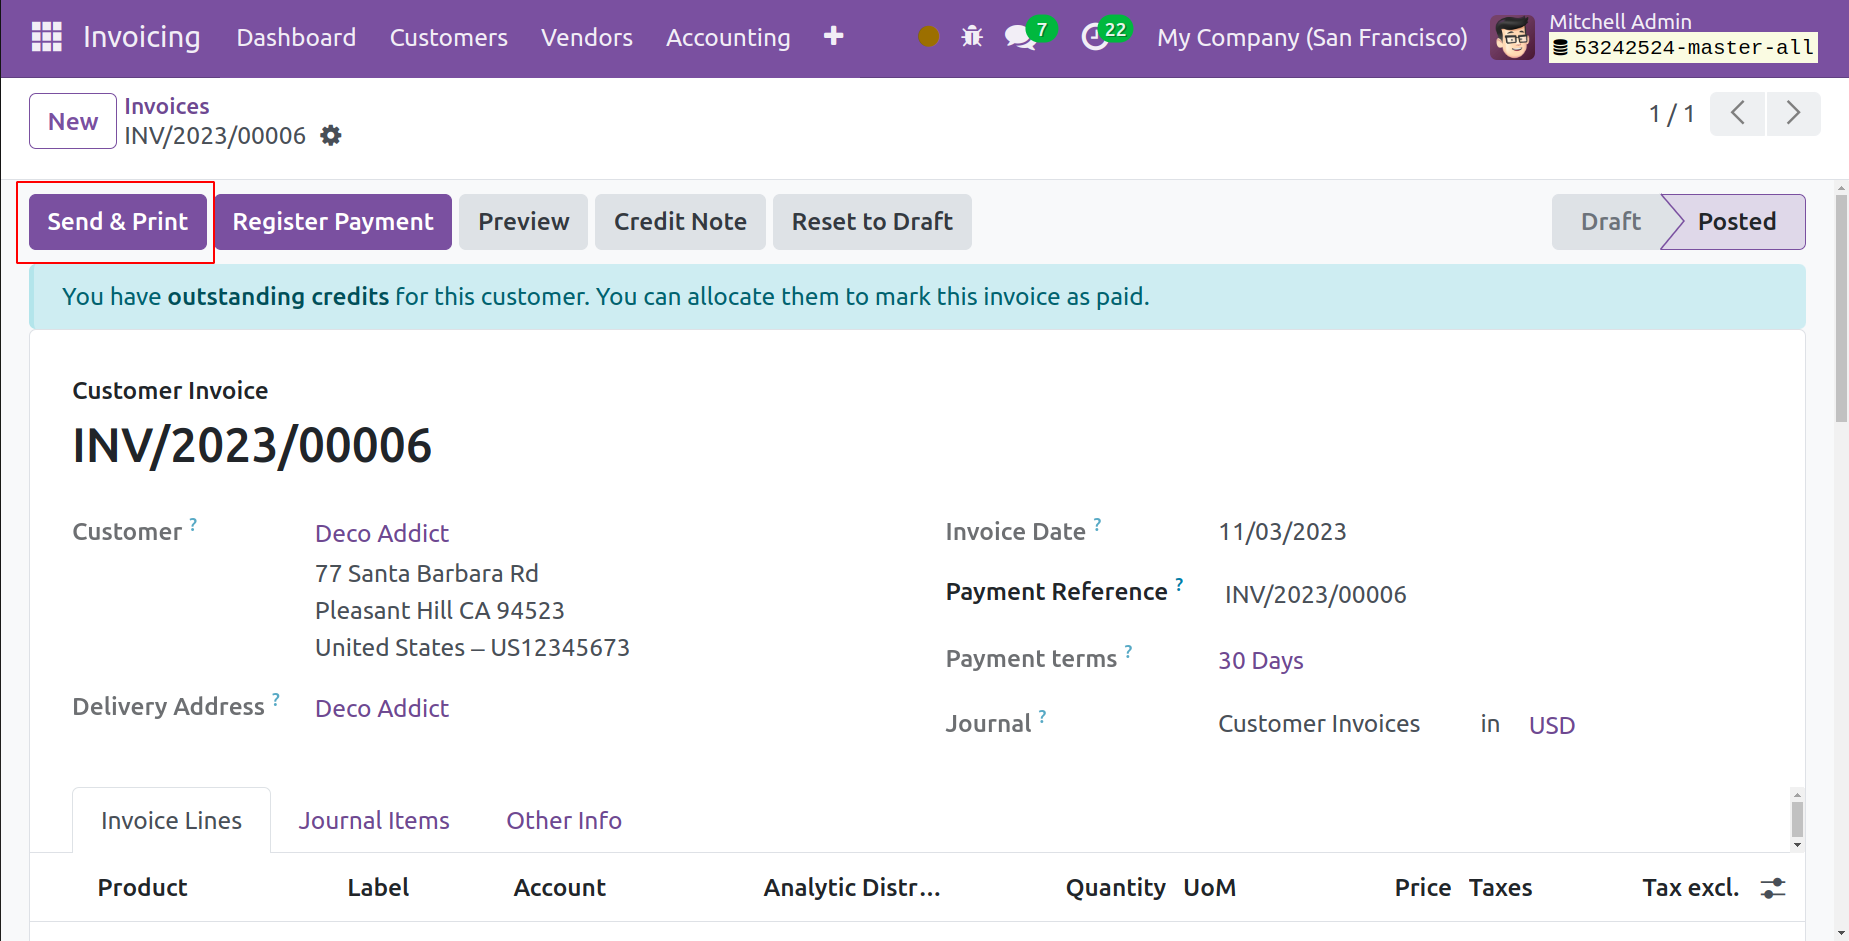1849x941 pixels.
Task: Click the Preview button
Action: (524, 222)
